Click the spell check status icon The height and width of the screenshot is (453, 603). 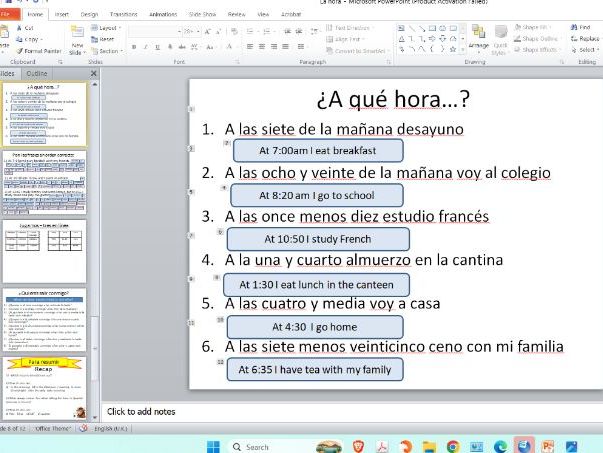(x=83, y=428)
